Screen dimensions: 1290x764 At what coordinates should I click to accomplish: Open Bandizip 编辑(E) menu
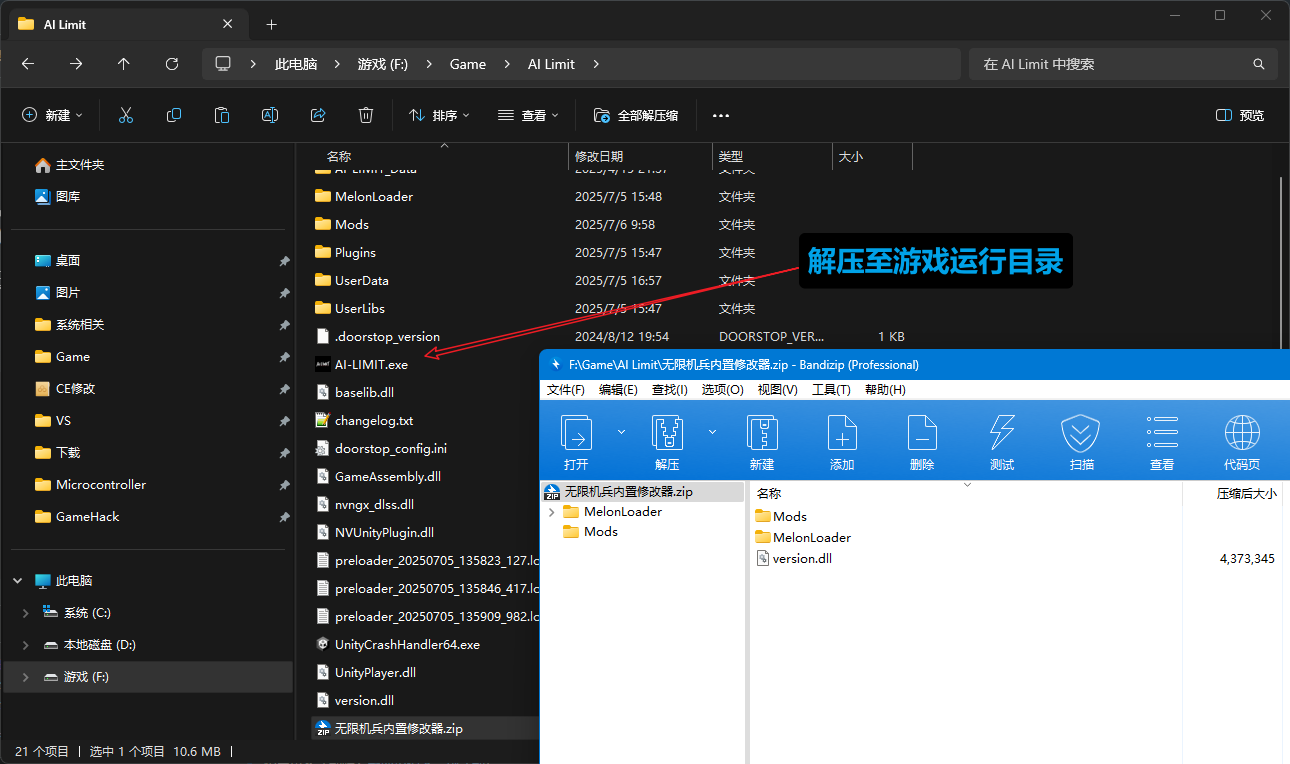click(x=618, y=390)
